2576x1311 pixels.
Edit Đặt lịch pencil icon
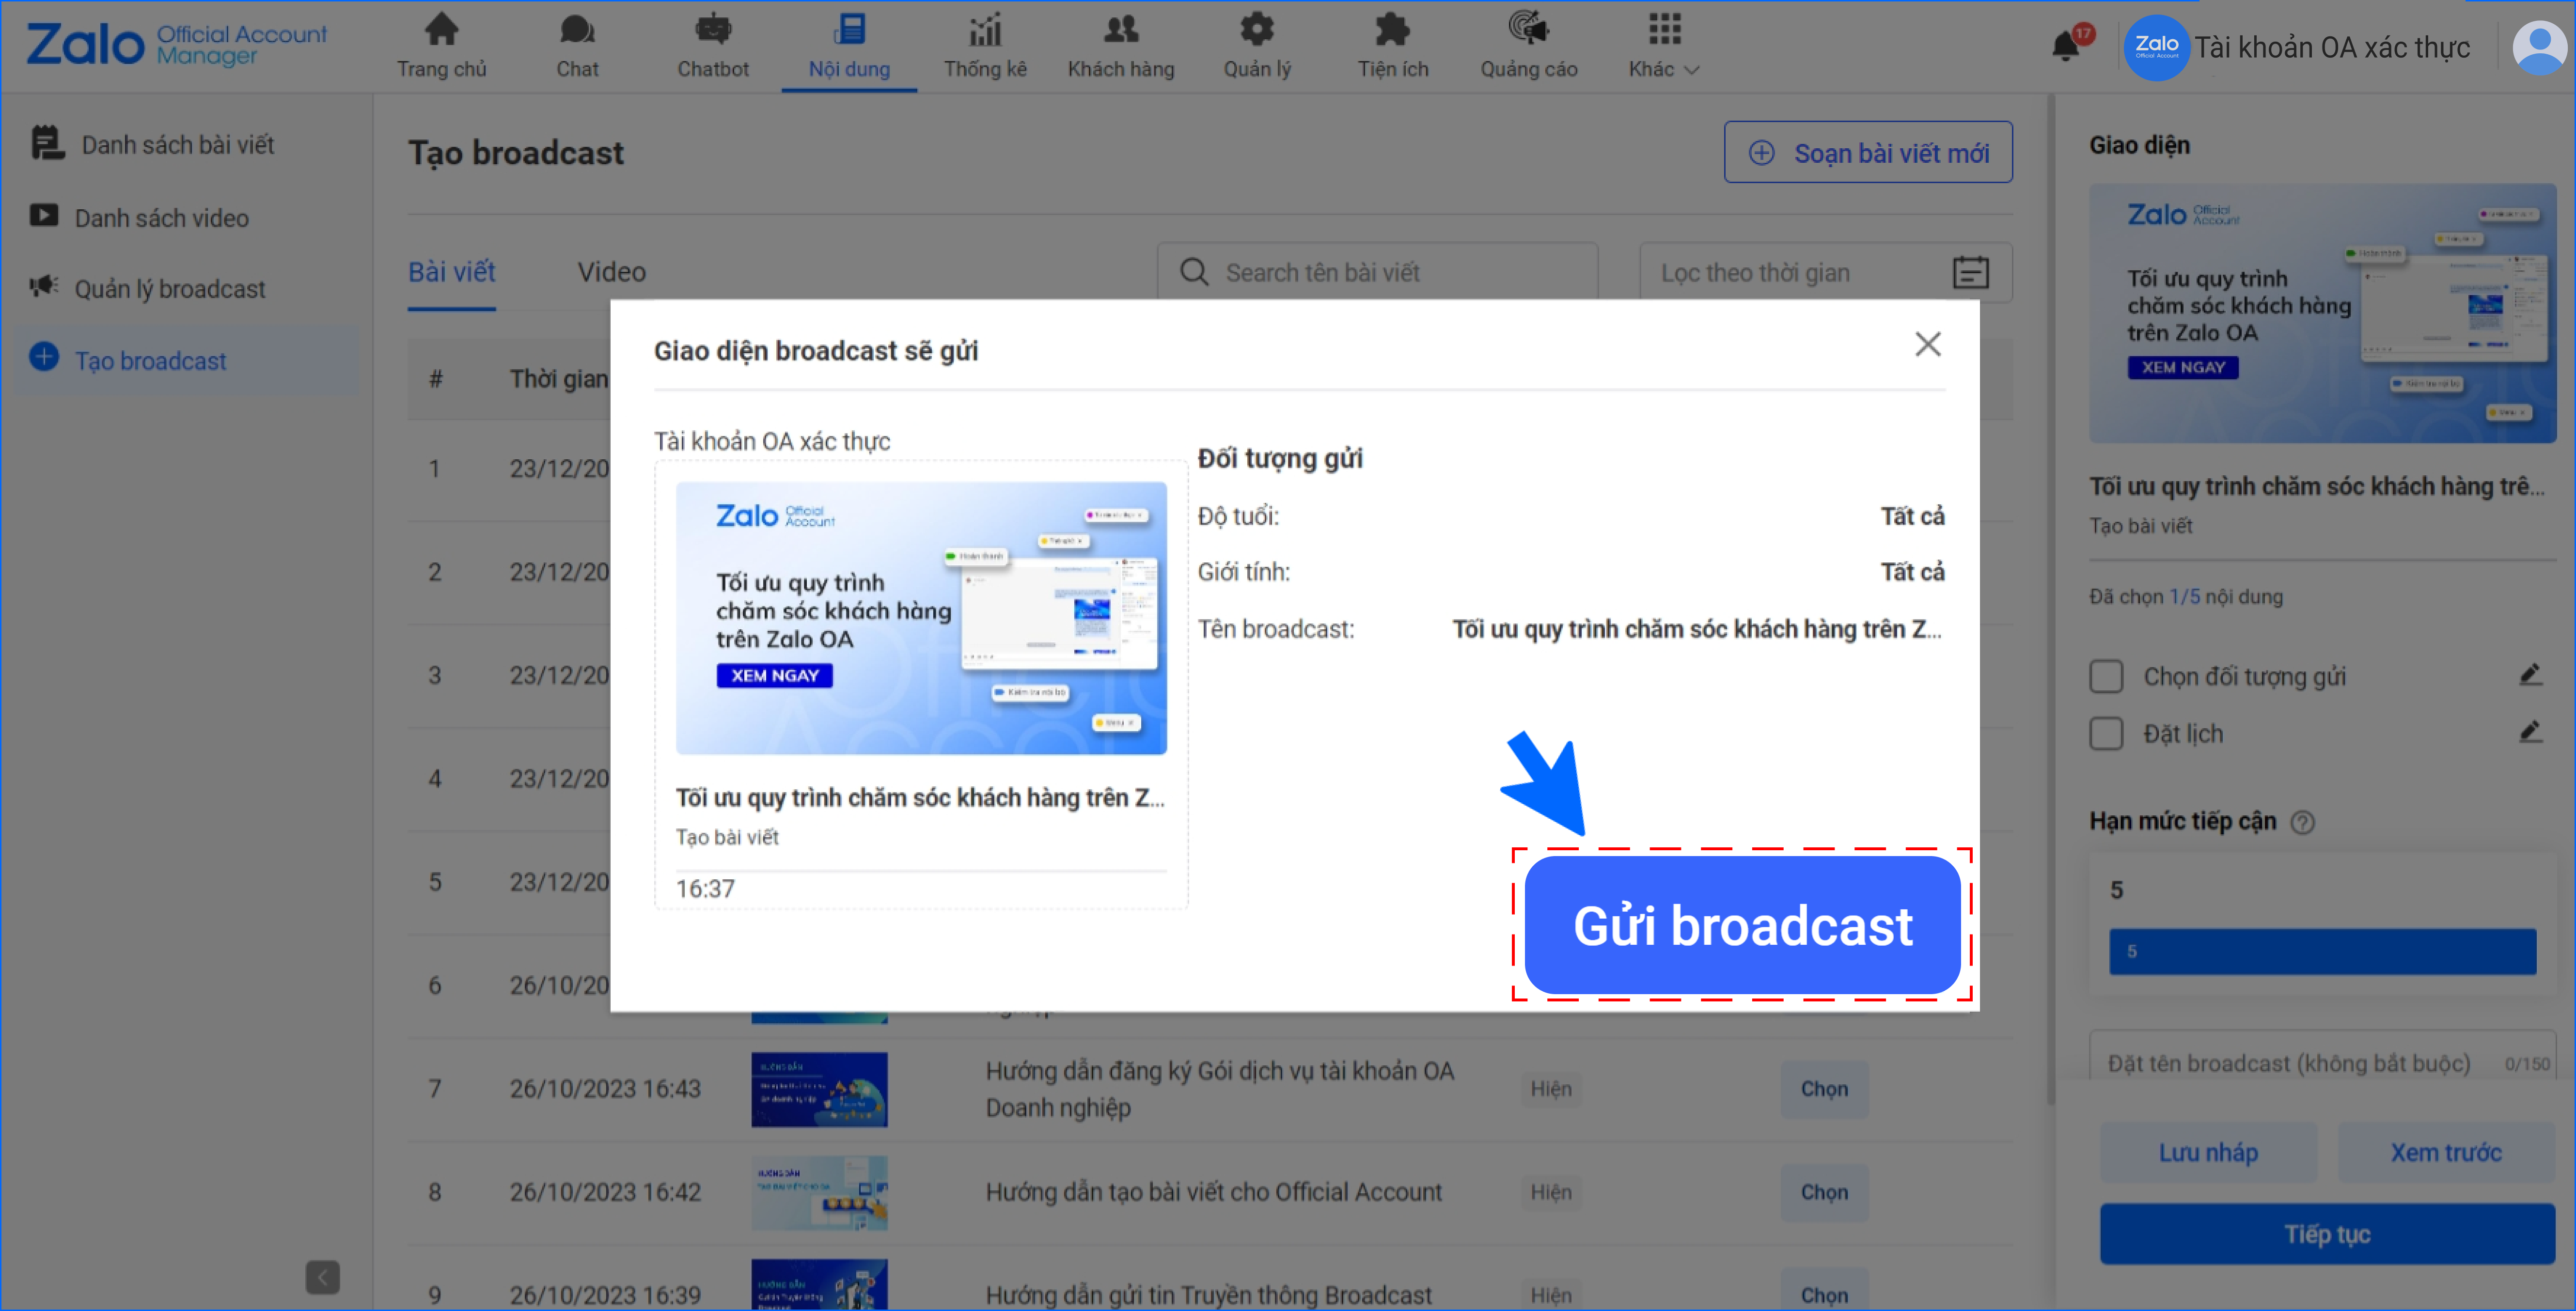pyautogui.click(x=2530, y=732)
